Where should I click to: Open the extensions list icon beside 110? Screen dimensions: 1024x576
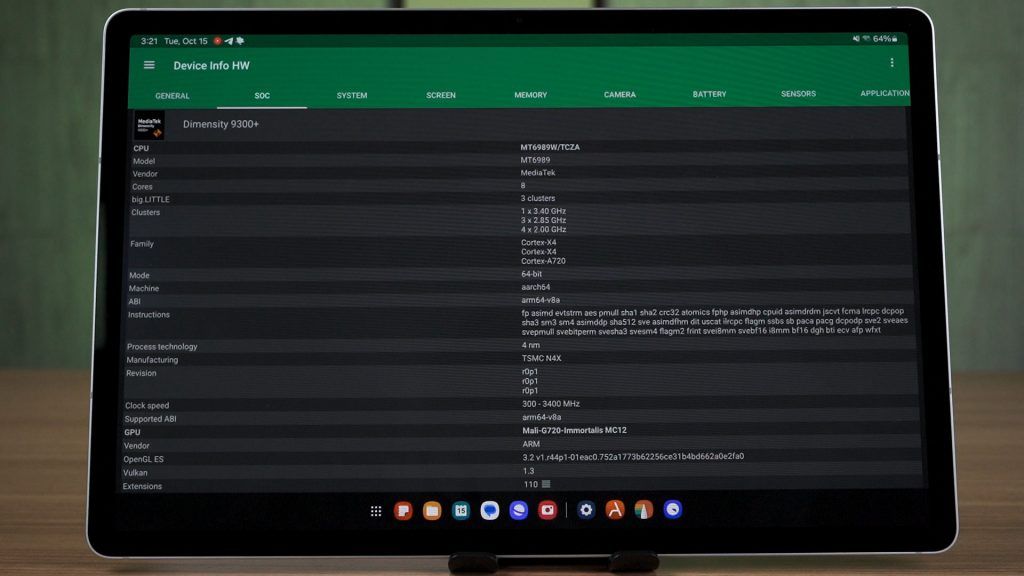point(546,484)
